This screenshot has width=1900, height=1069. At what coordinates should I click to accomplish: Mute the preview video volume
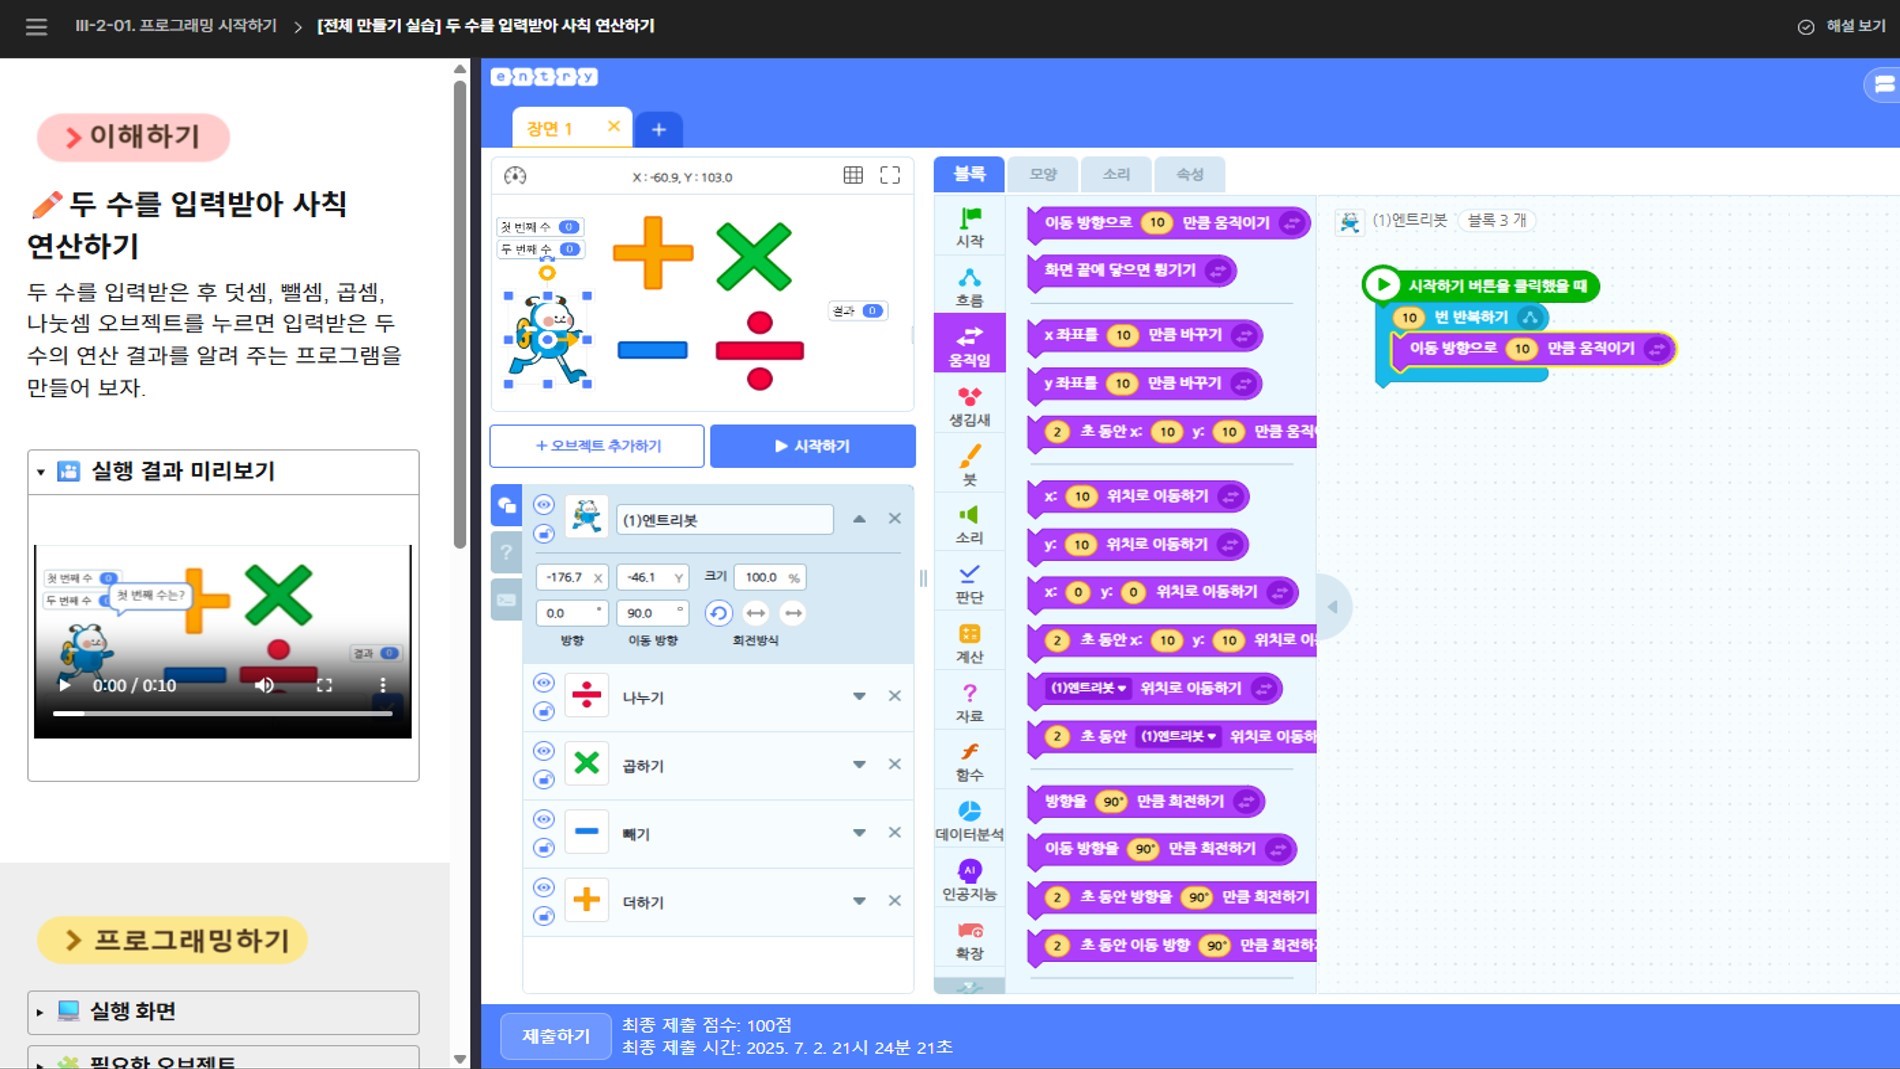264,685
